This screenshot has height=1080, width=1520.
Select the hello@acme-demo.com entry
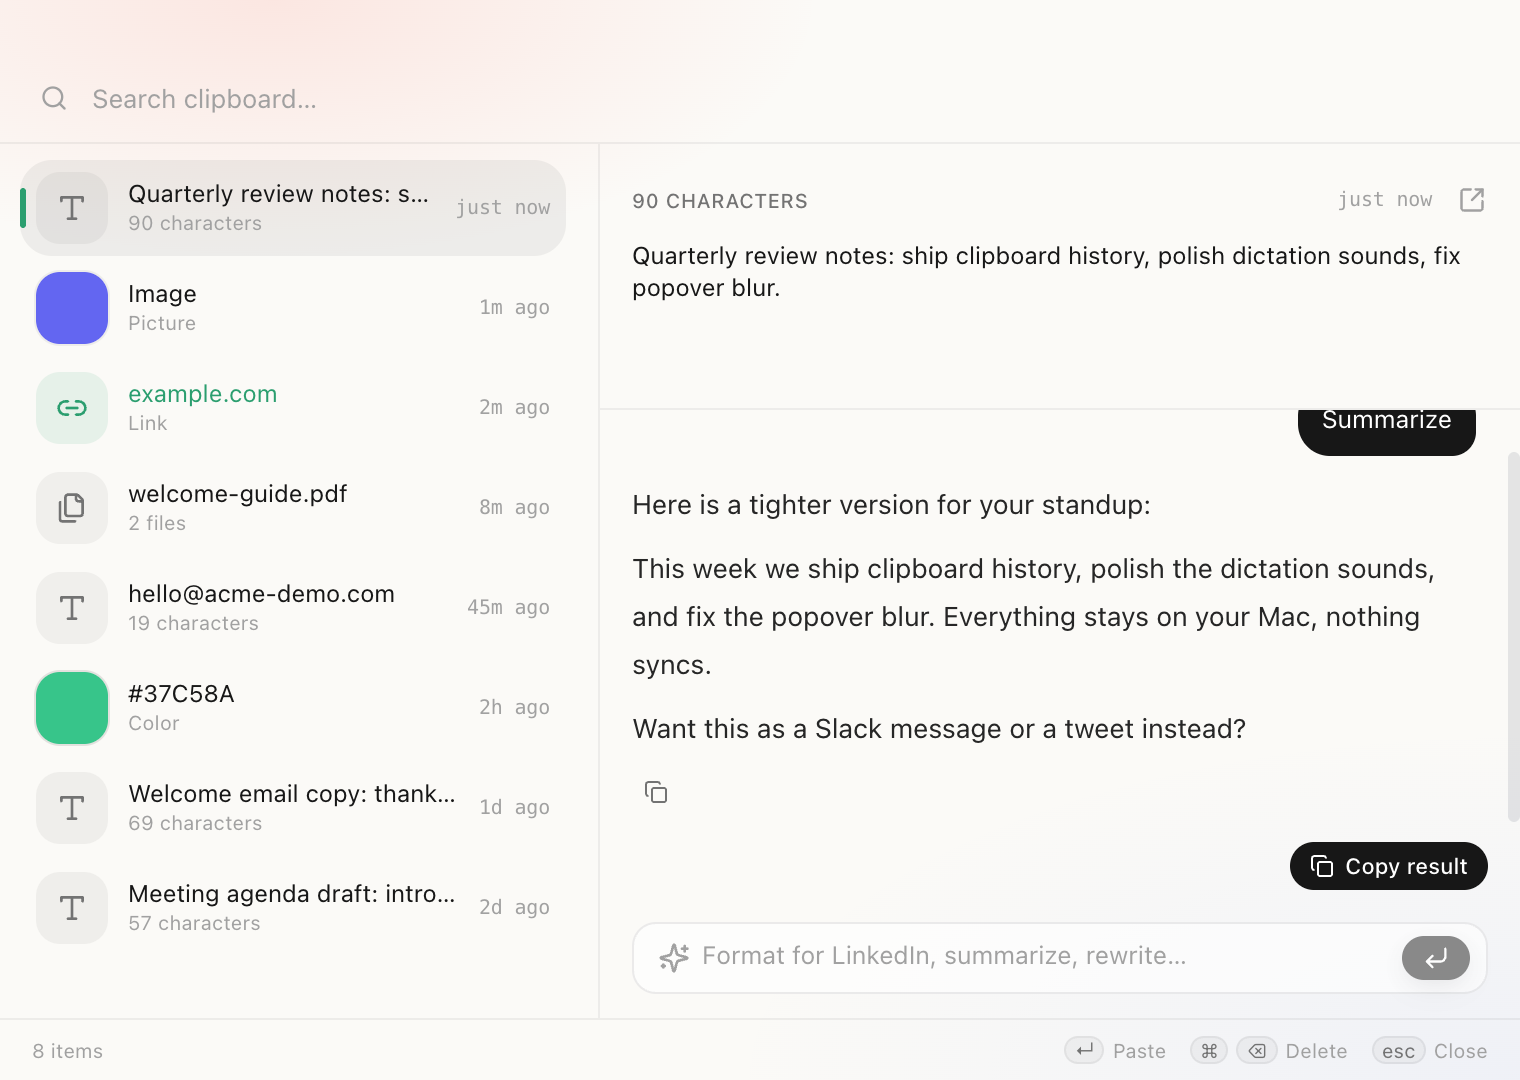293,608
